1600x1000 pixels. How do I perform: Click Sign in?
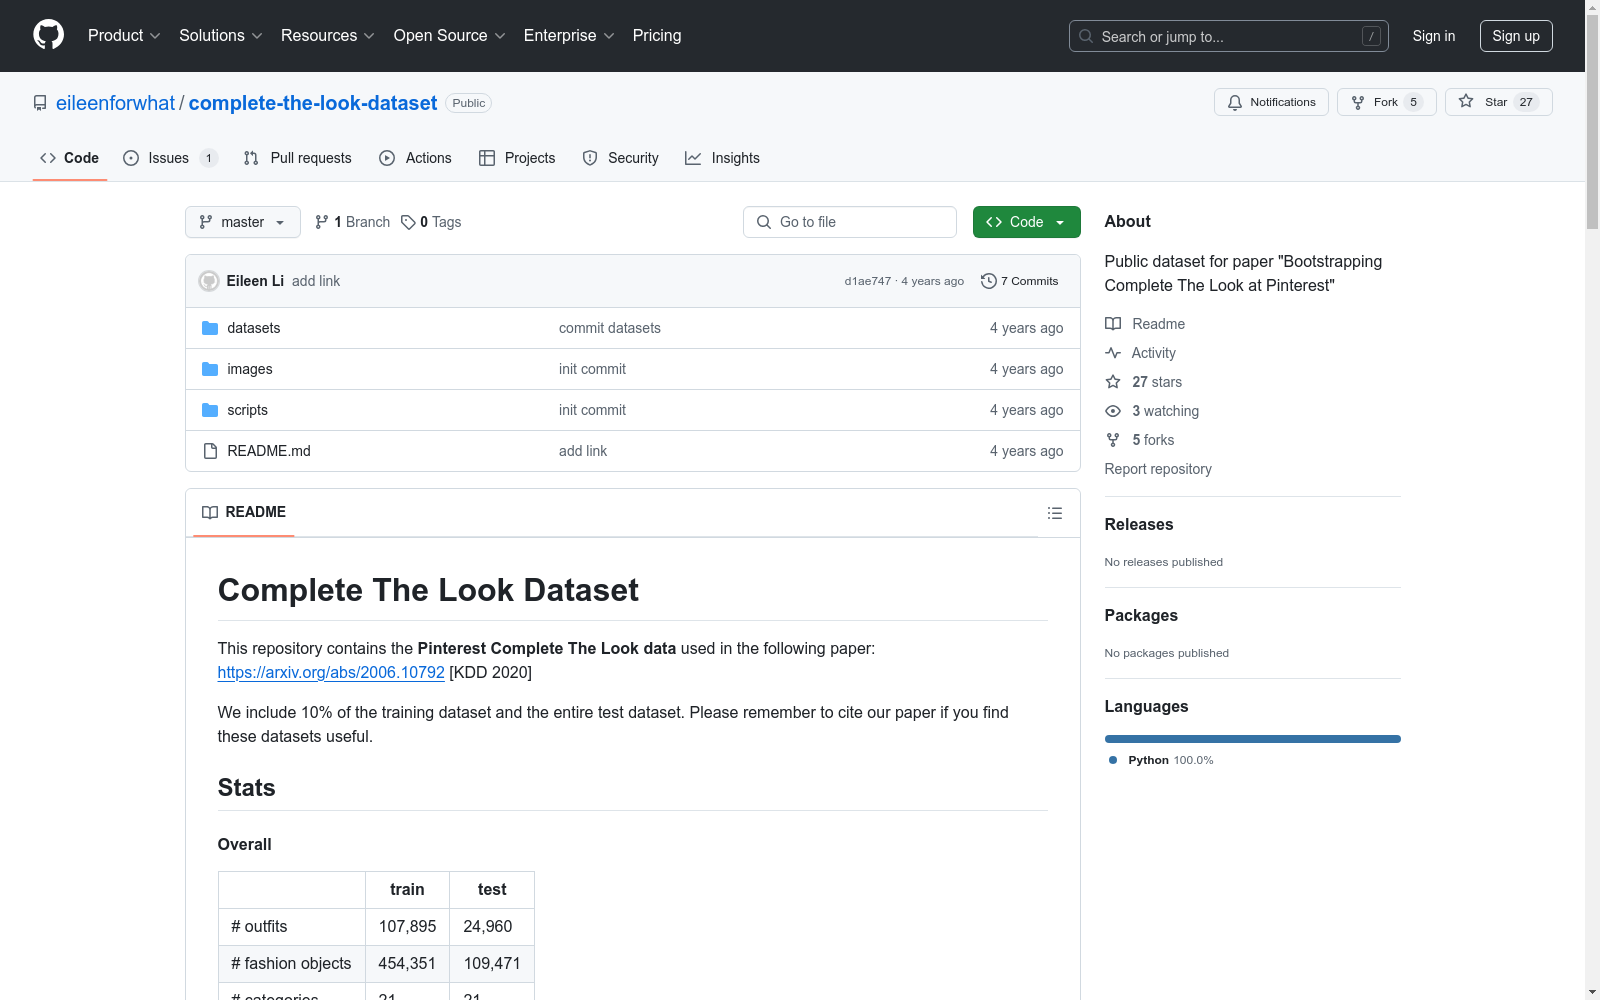pos(1434,36)
